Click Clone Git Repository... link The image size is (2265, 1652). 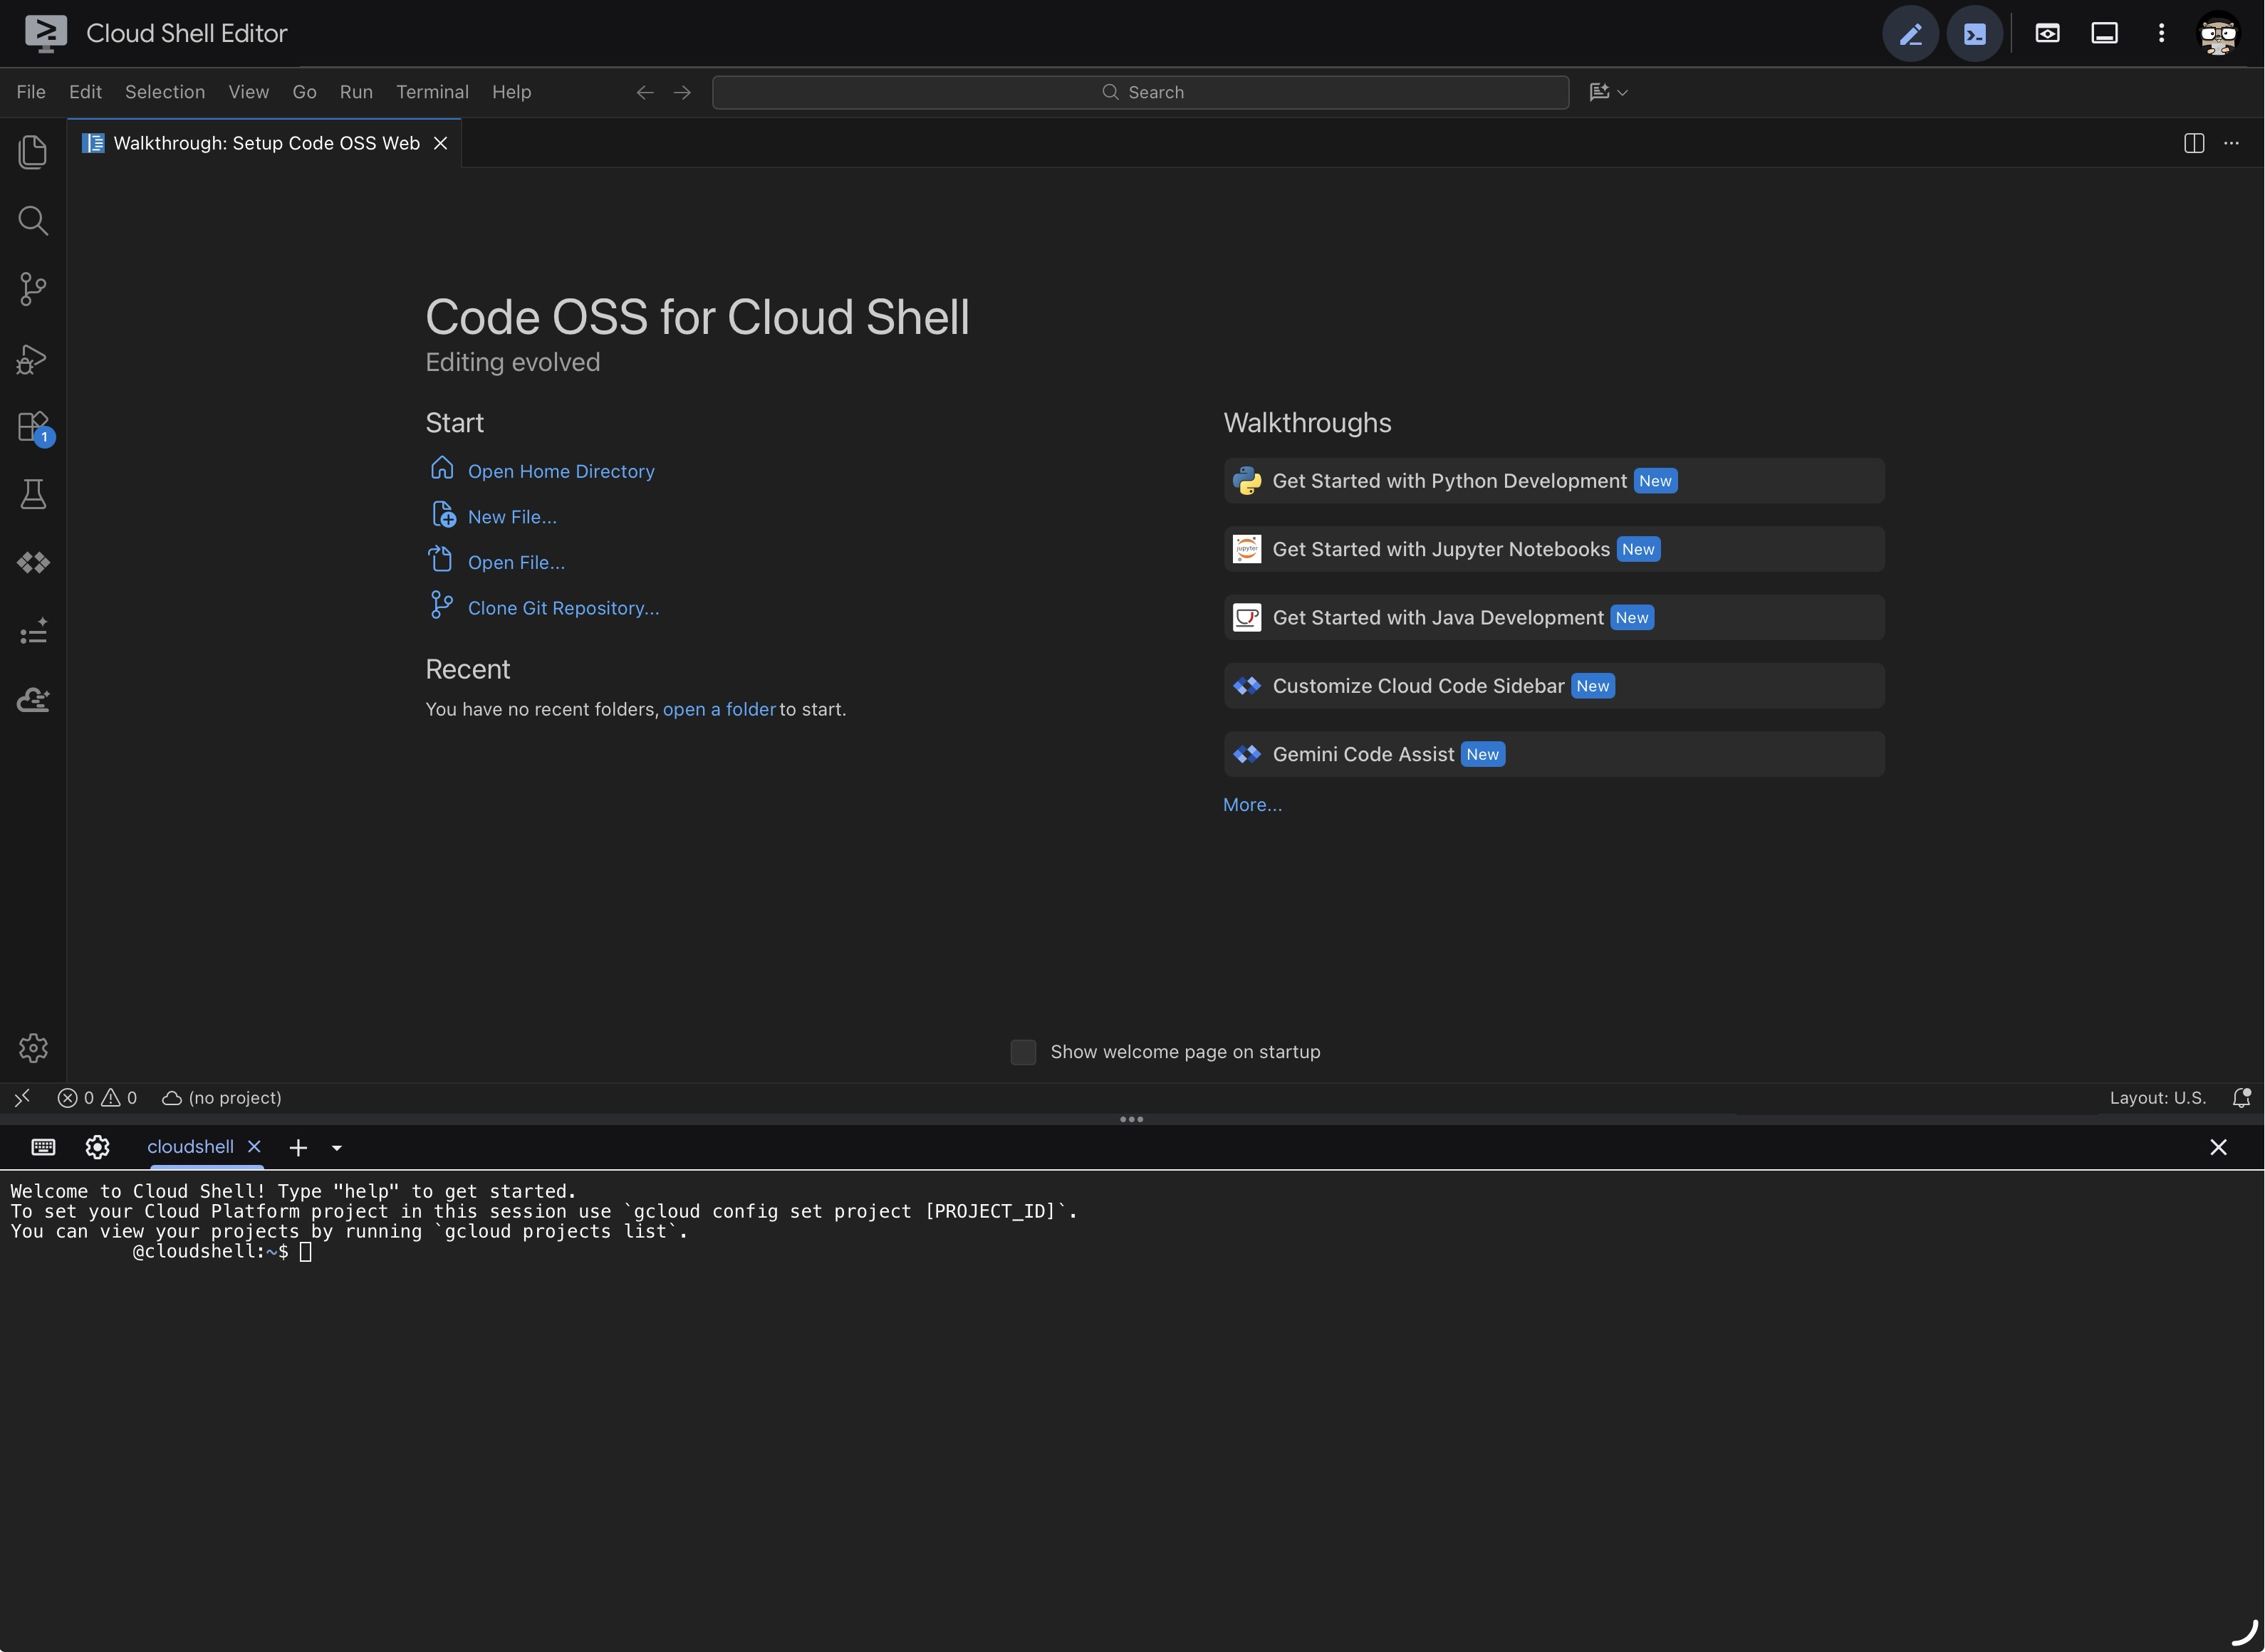point(563,608)
